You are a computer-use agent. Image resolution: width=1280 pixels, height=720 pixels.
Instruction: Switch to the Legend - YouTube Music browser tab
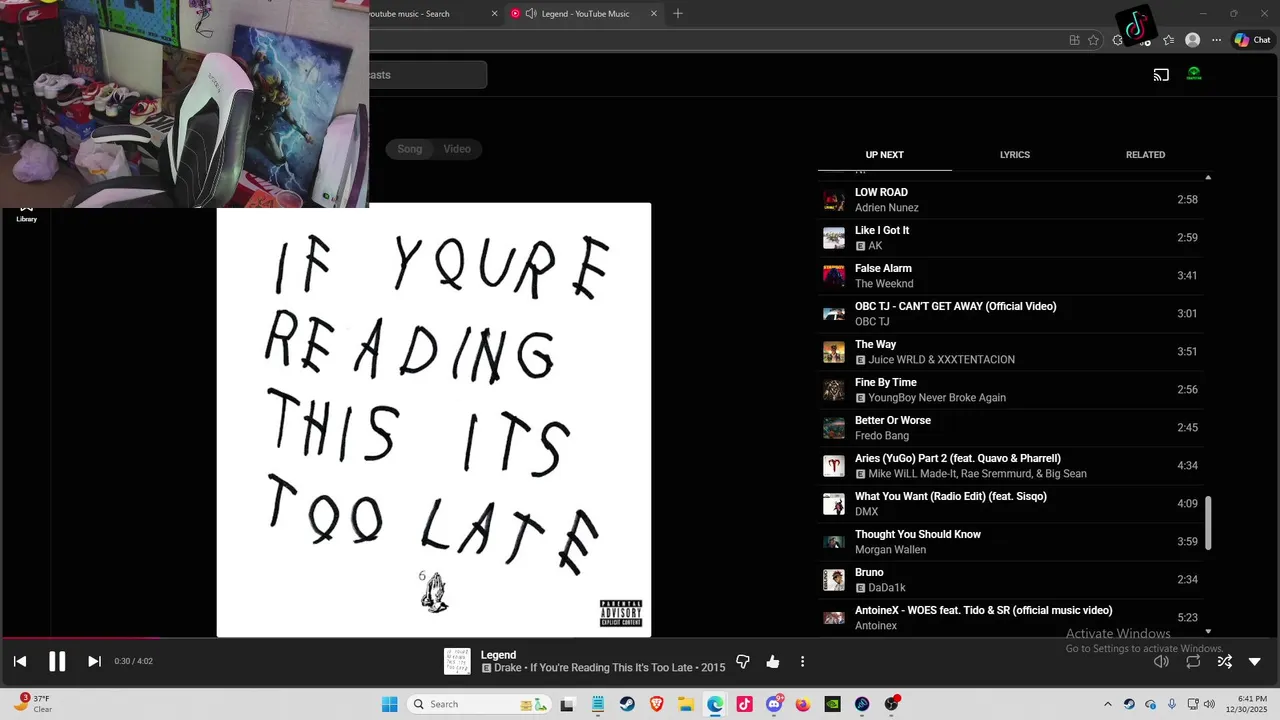(x=585, y=14)
